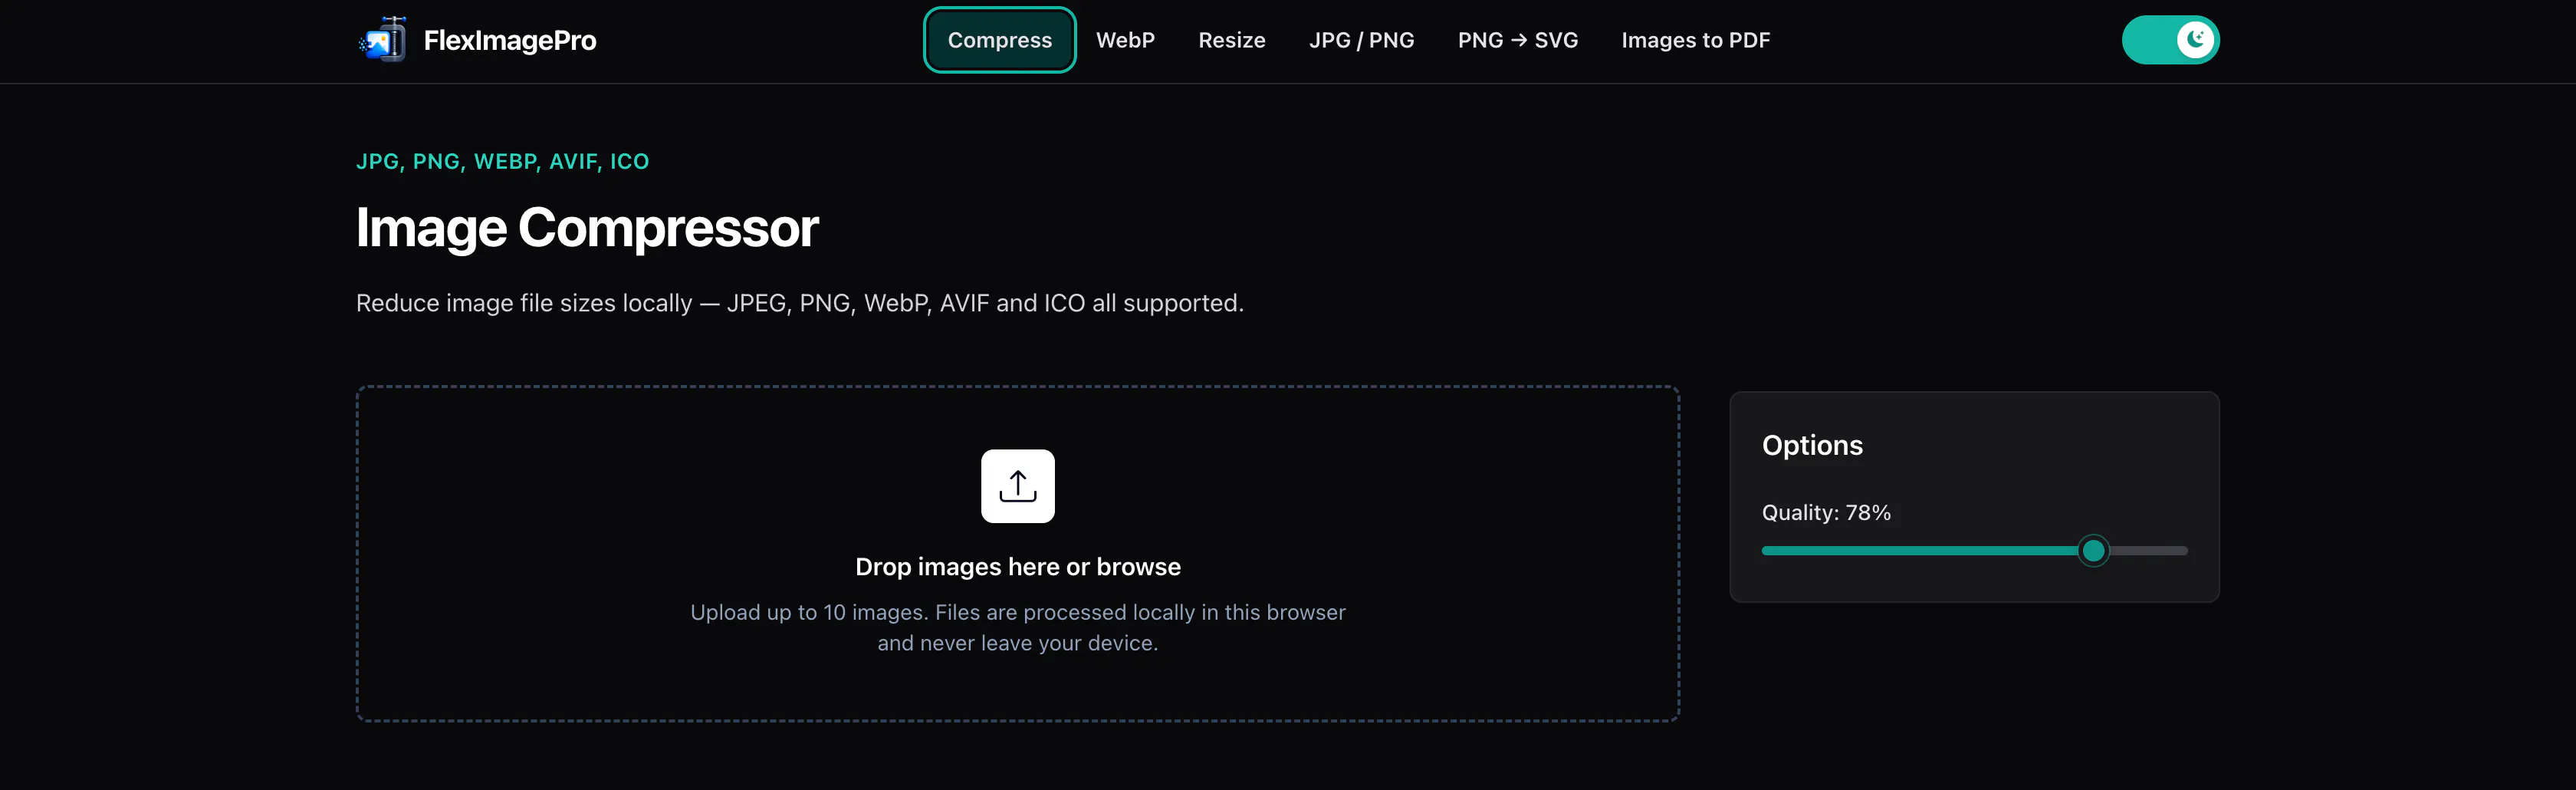The height and width of the screenshot is (790, 2576).
Task: Click the FlexImagePro logo icon
Action: pos(383,40)
